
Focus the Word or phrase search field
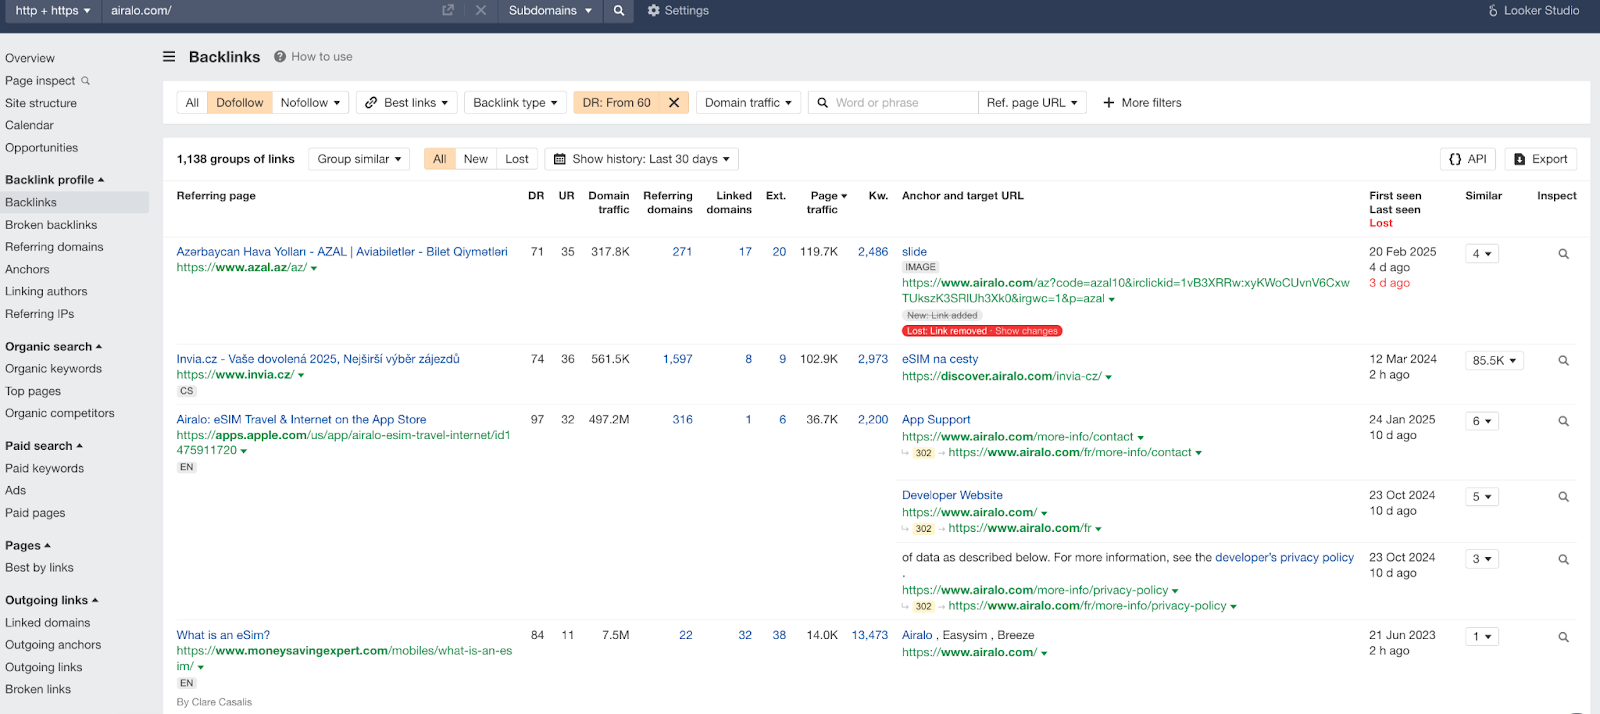coord(893,102)
